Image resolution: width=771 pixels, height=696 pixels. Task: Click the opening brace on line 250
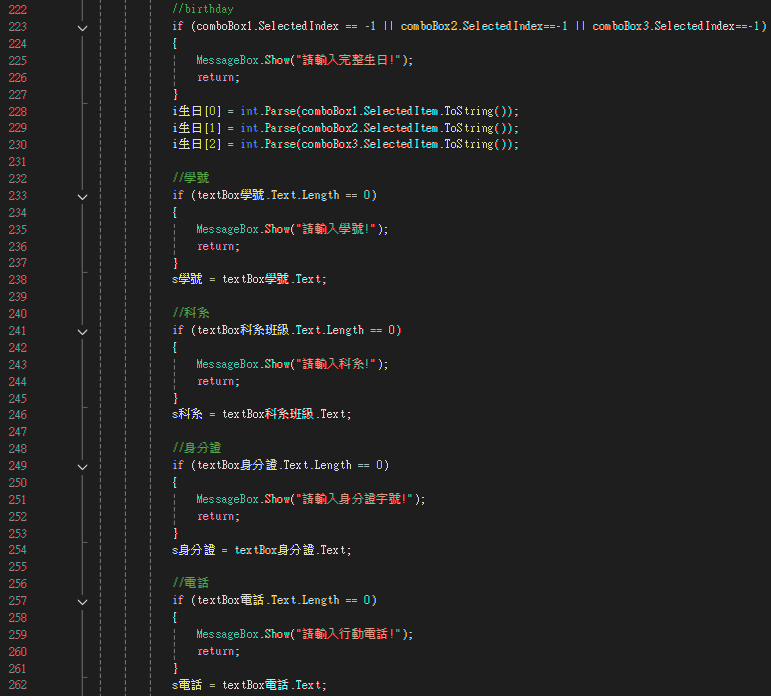[175, 483]
